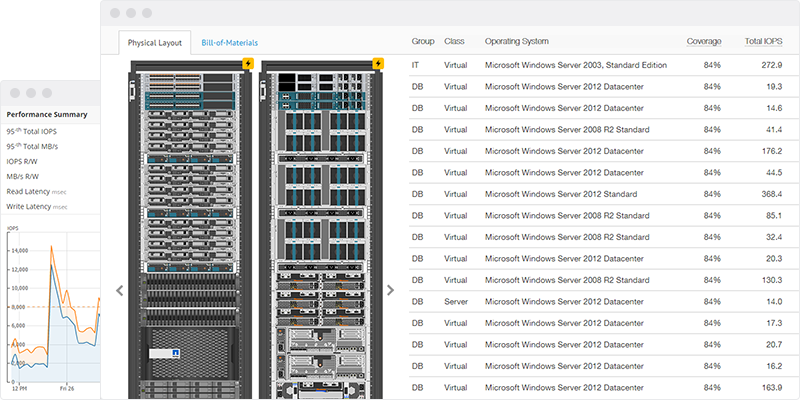Click the right rack's server image
The height and width of the screenshot is (400, 800).
[322, 230]
